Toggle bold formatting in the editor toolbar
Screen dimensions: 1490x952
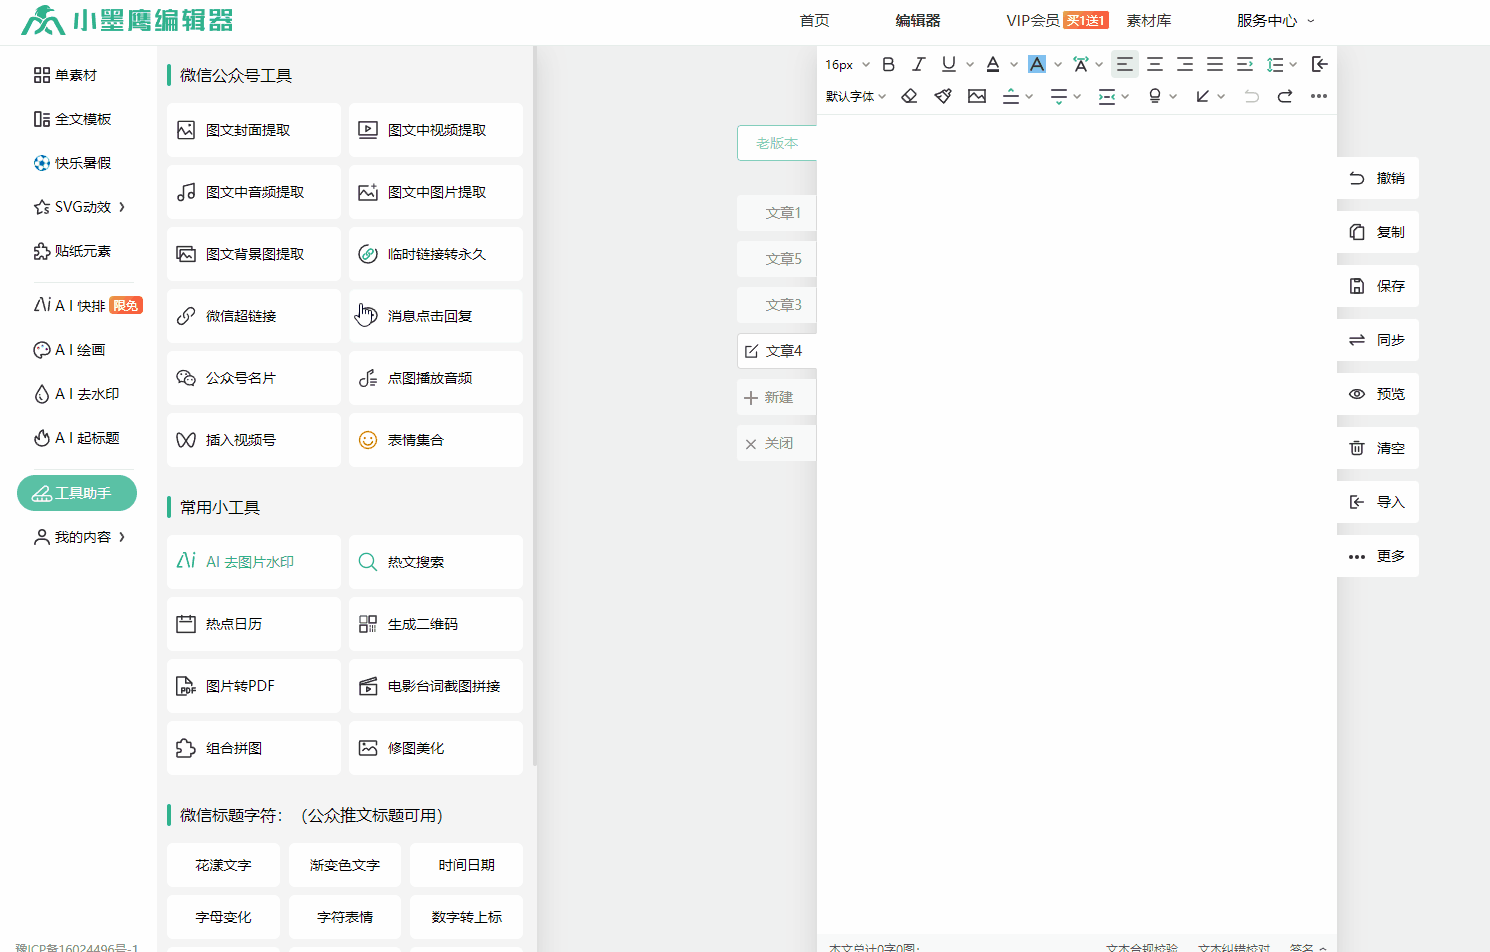pos(888,64)
